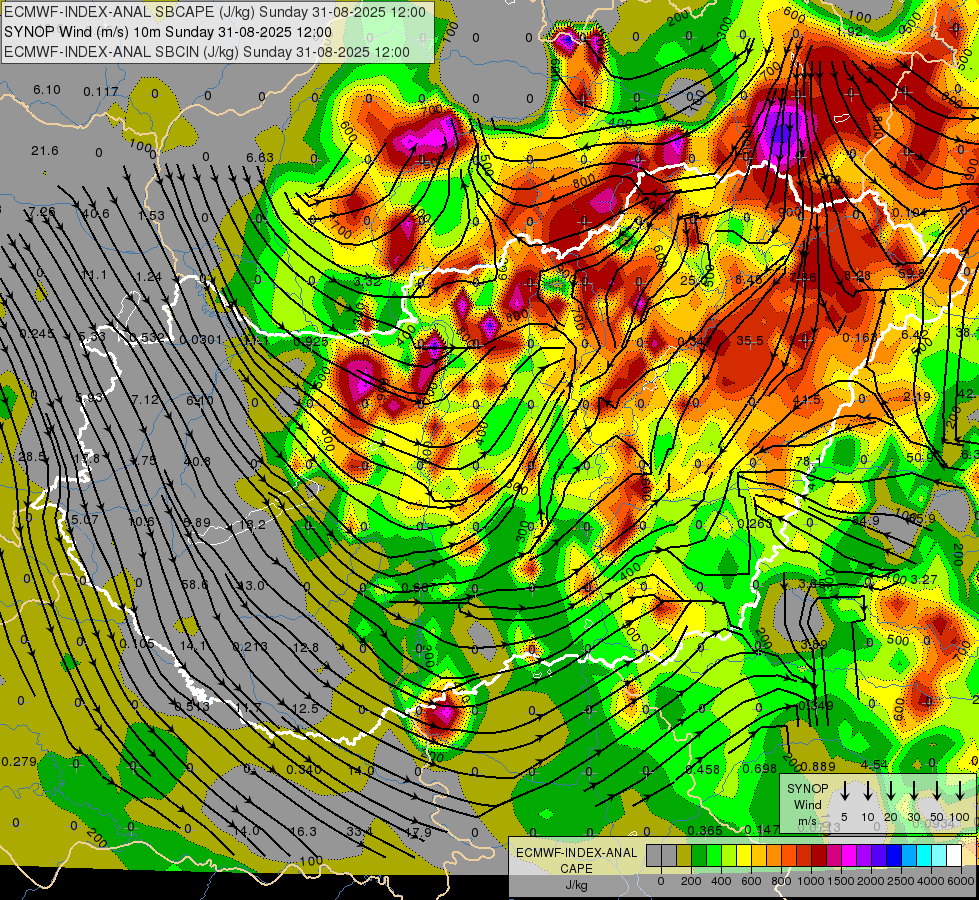Click the 8.45 value on the map
The height and width of the screenshot is (900, 979).
coord(748,279)
